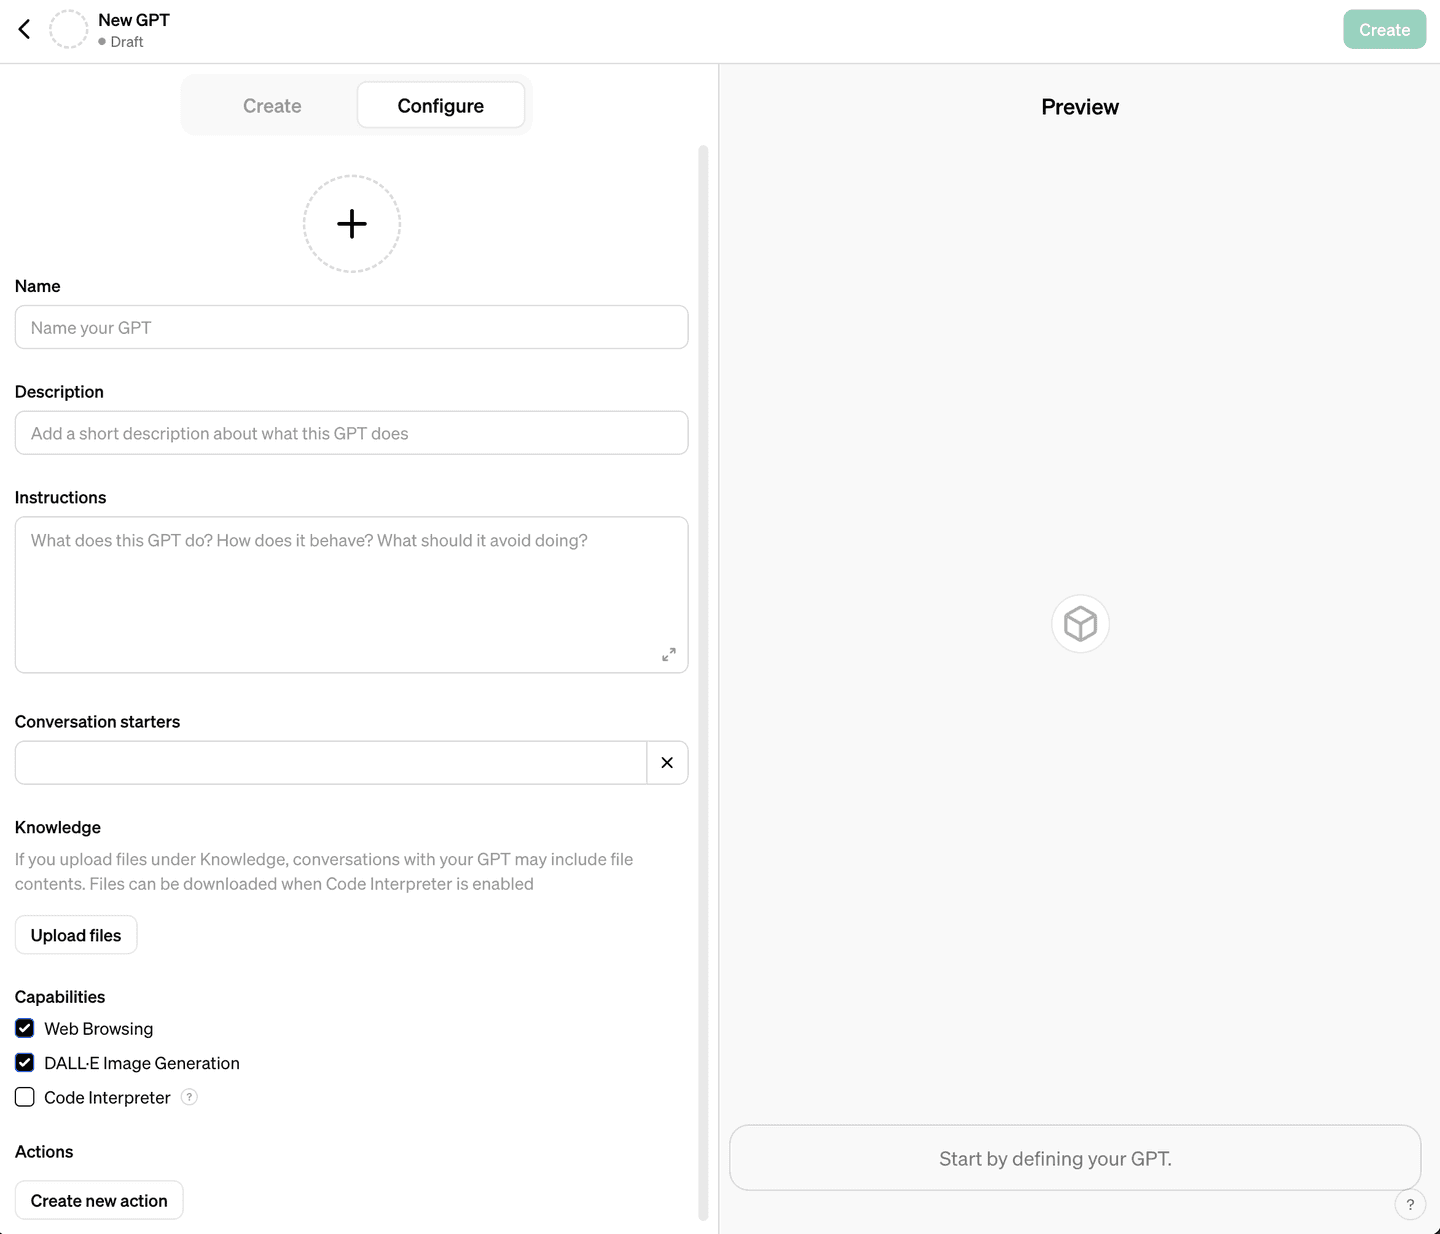The image size is (1440, 1234).
Task: Click the X to remove the conversation starter
Action: point(667,762)
